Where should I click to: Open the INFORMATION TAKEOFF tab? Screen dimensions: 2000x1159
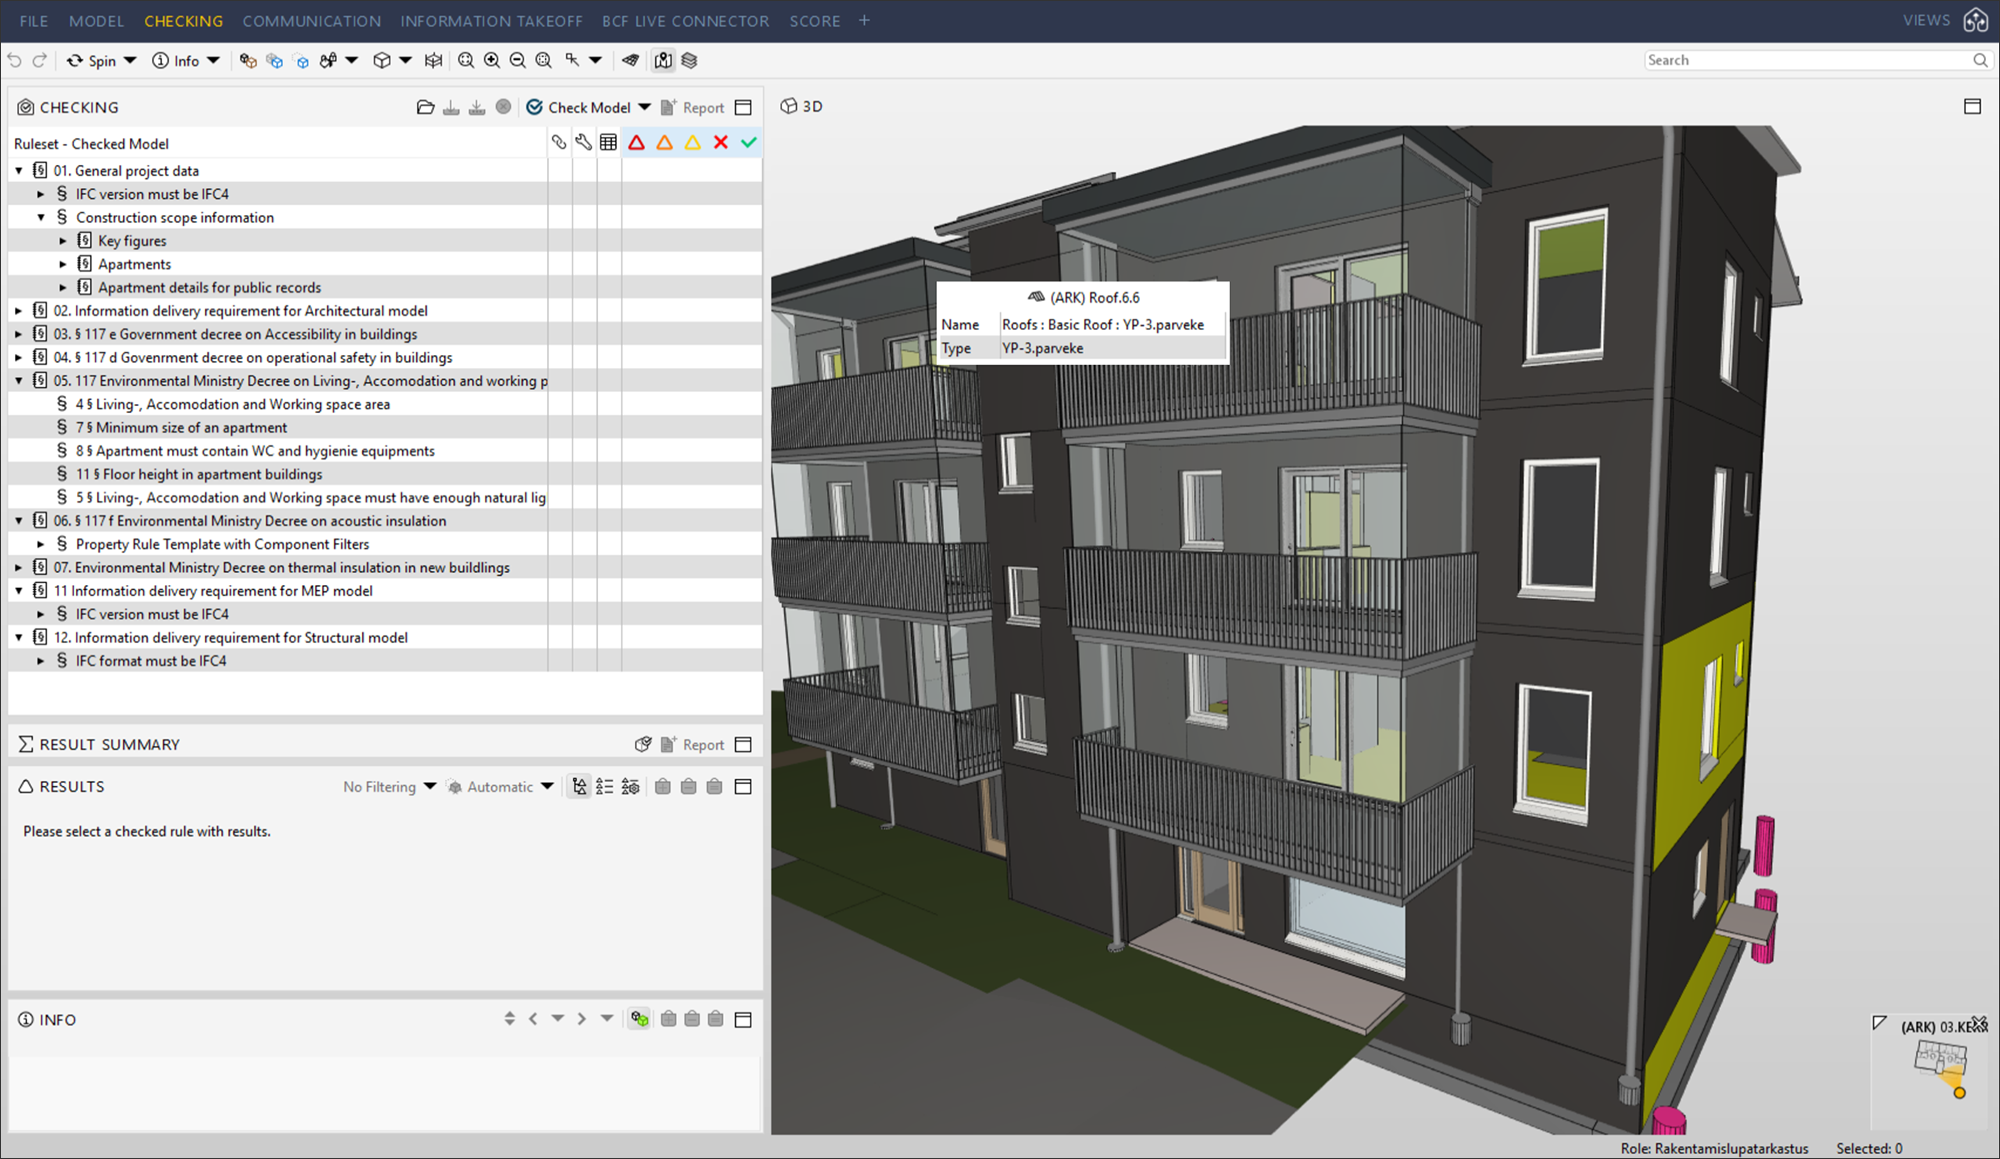tap(491, 21)
